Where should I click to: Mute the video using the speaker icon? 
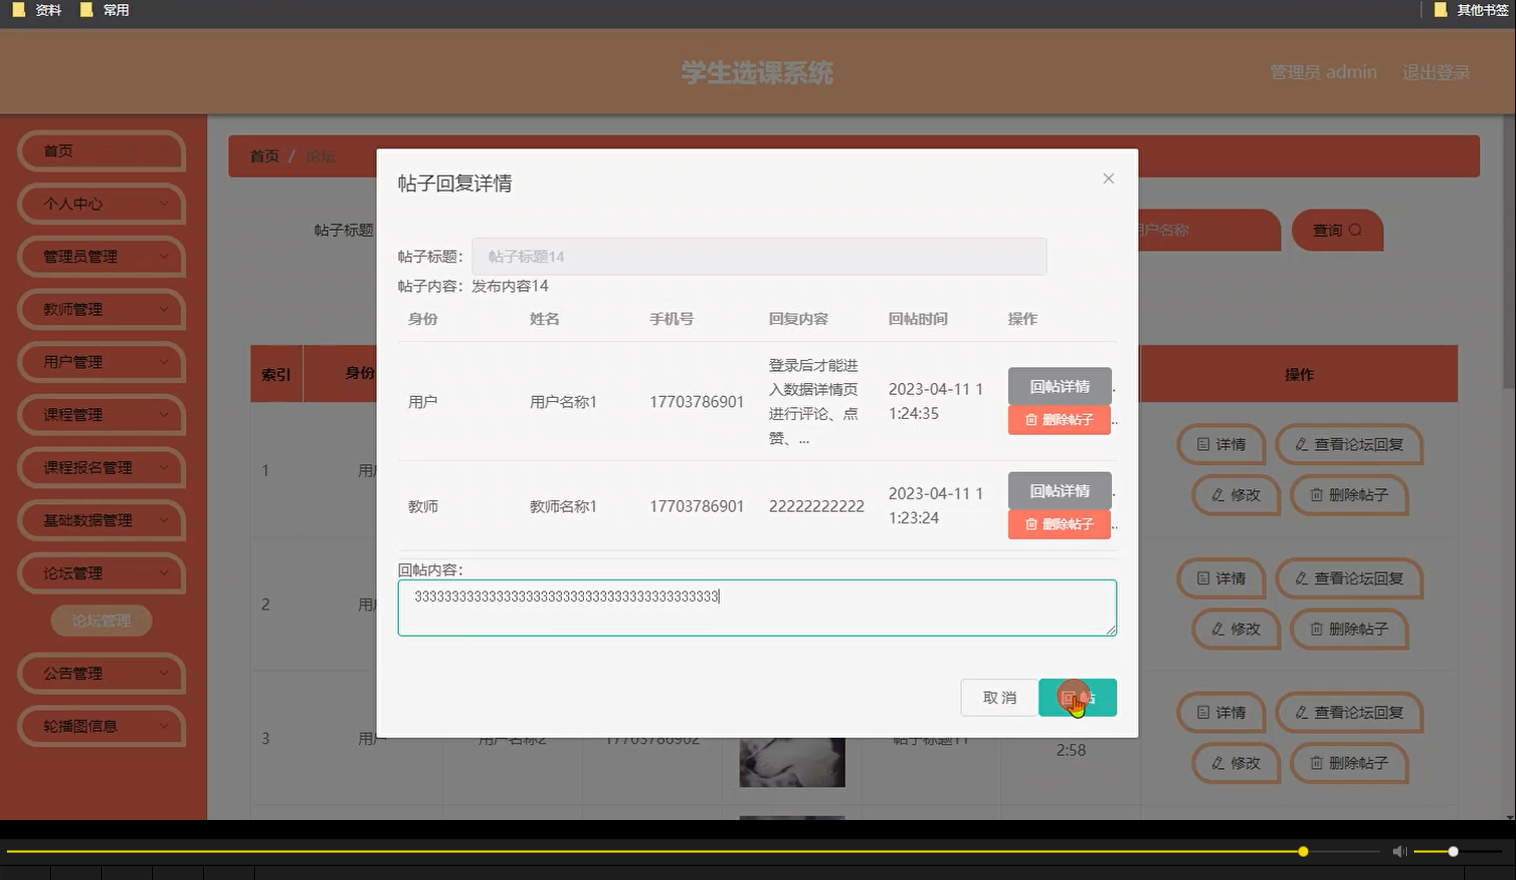click(1399, 851)
